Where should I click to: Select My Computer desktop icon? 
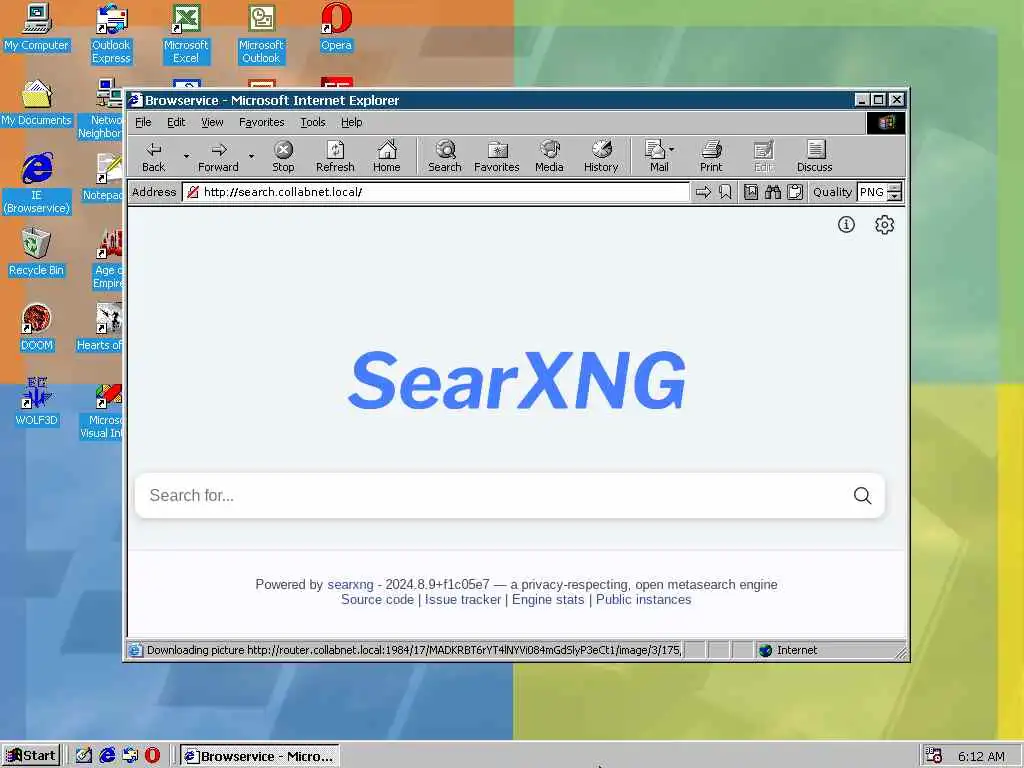pyautogui.click(x=37, y=27)
